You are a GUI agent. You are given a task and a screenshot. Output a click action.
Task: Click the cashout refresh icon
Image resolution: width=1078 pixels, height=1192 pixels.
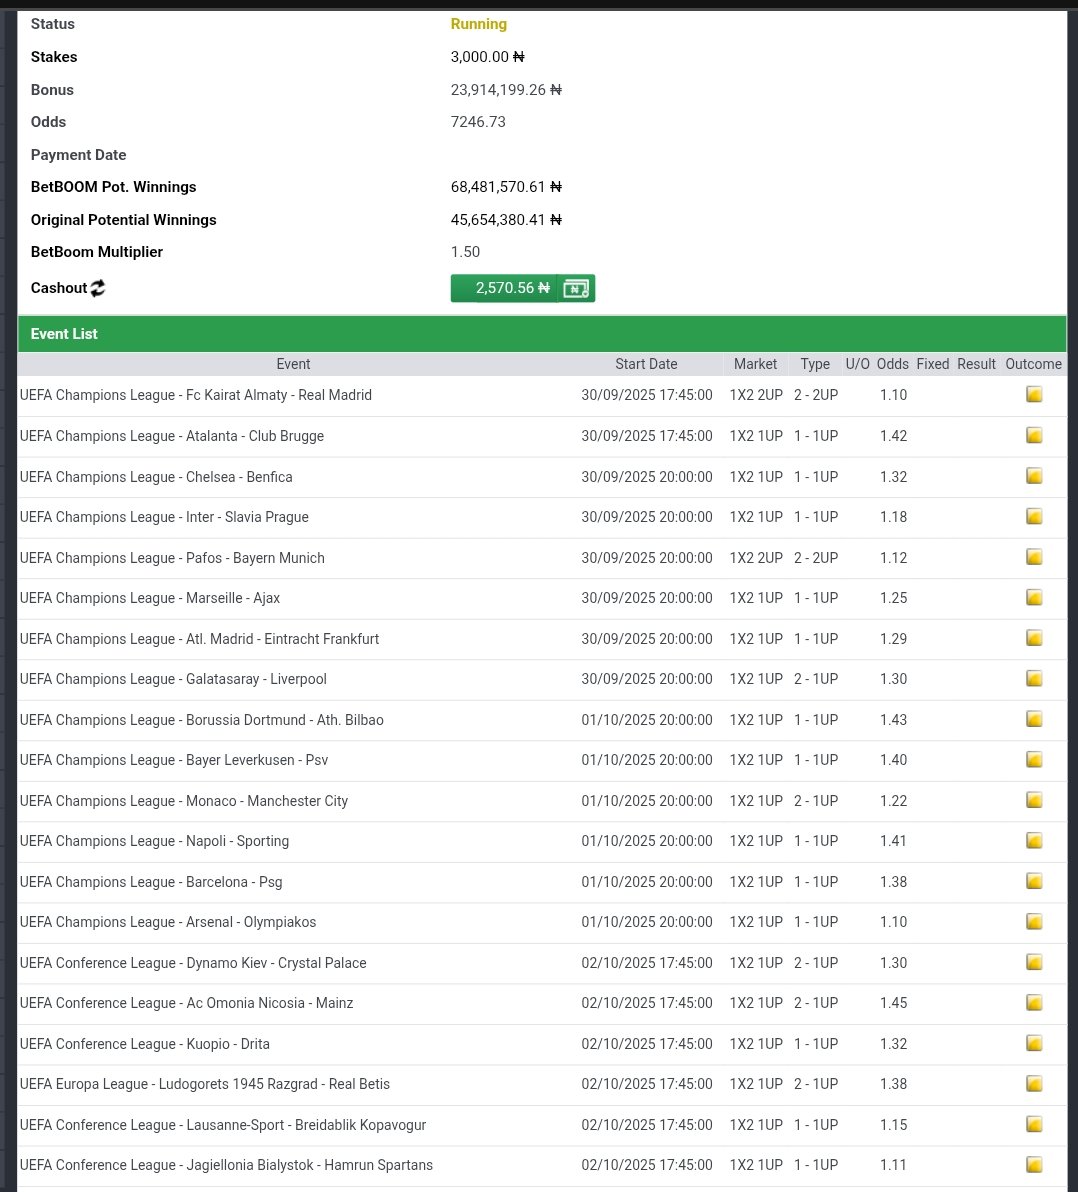tap(97, 288)
